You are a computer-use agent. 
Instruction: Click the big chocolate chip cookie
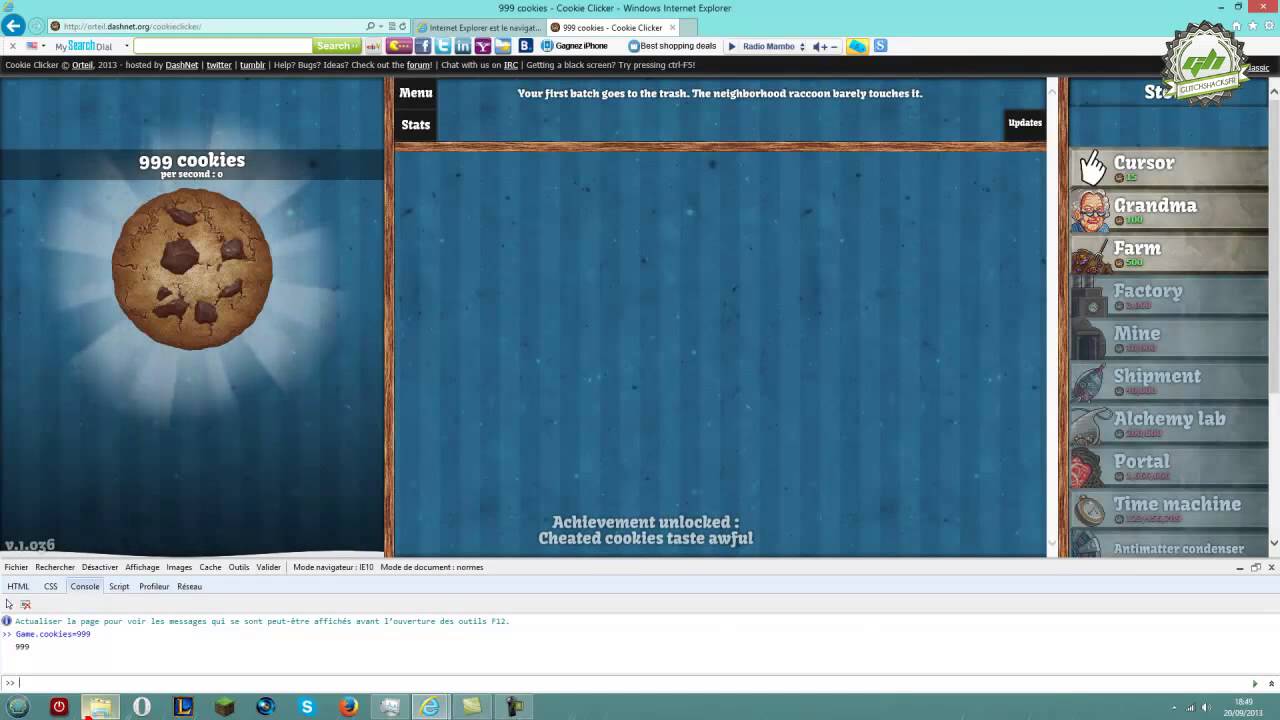(192, 268)
